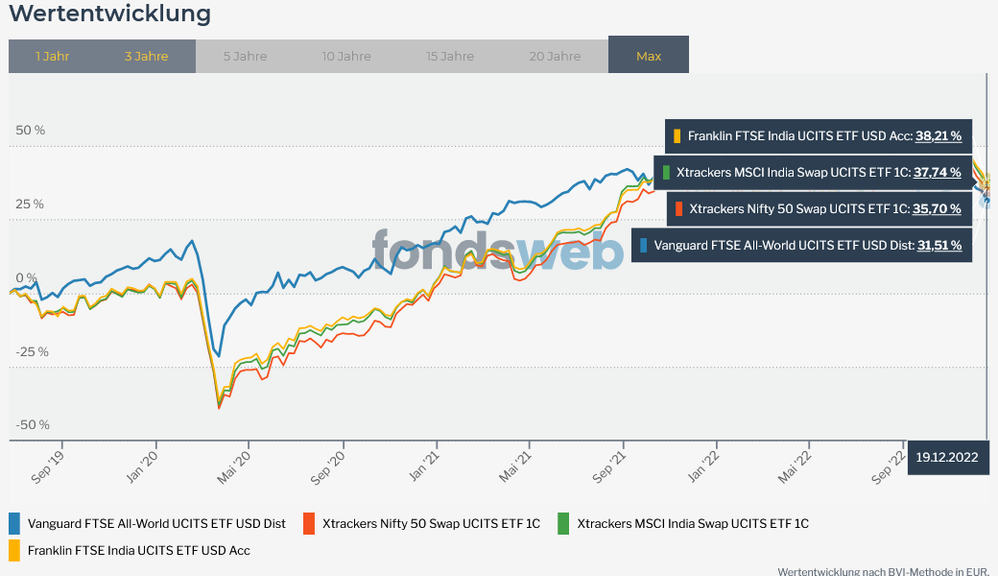
Task: Click green Xtrackers MSCI India legend square
Action: (563, 523)
